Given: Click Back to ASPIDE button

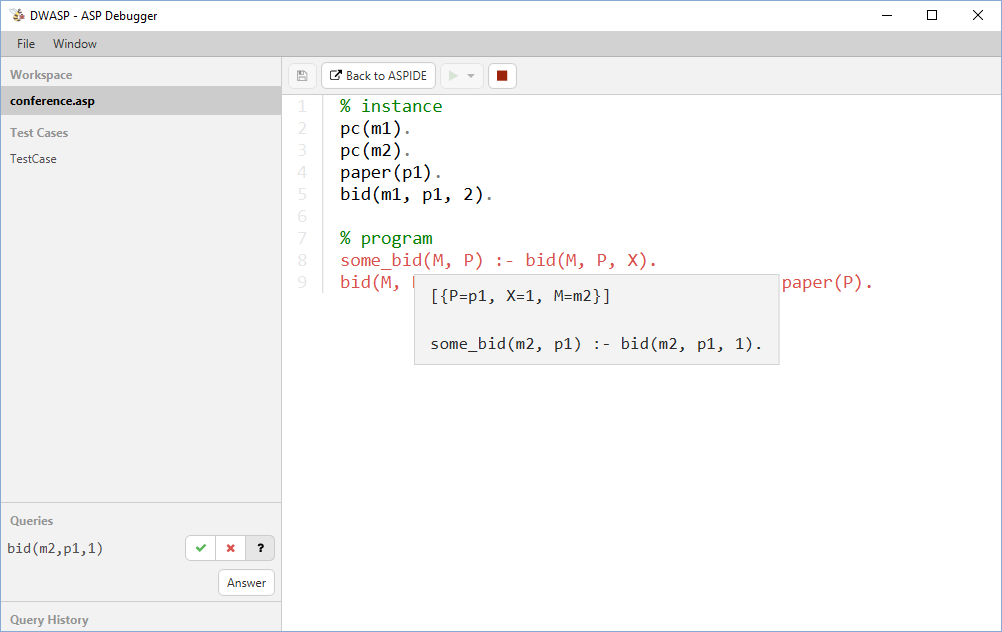Looking at the screenshot, I should [378, 76].
